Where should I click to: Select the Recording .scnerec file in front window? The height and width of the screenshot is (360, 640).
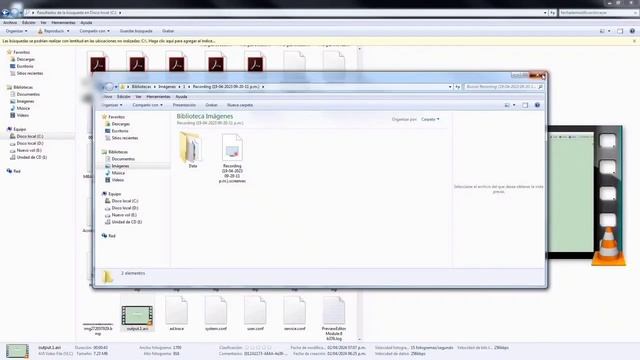point(232,158)
